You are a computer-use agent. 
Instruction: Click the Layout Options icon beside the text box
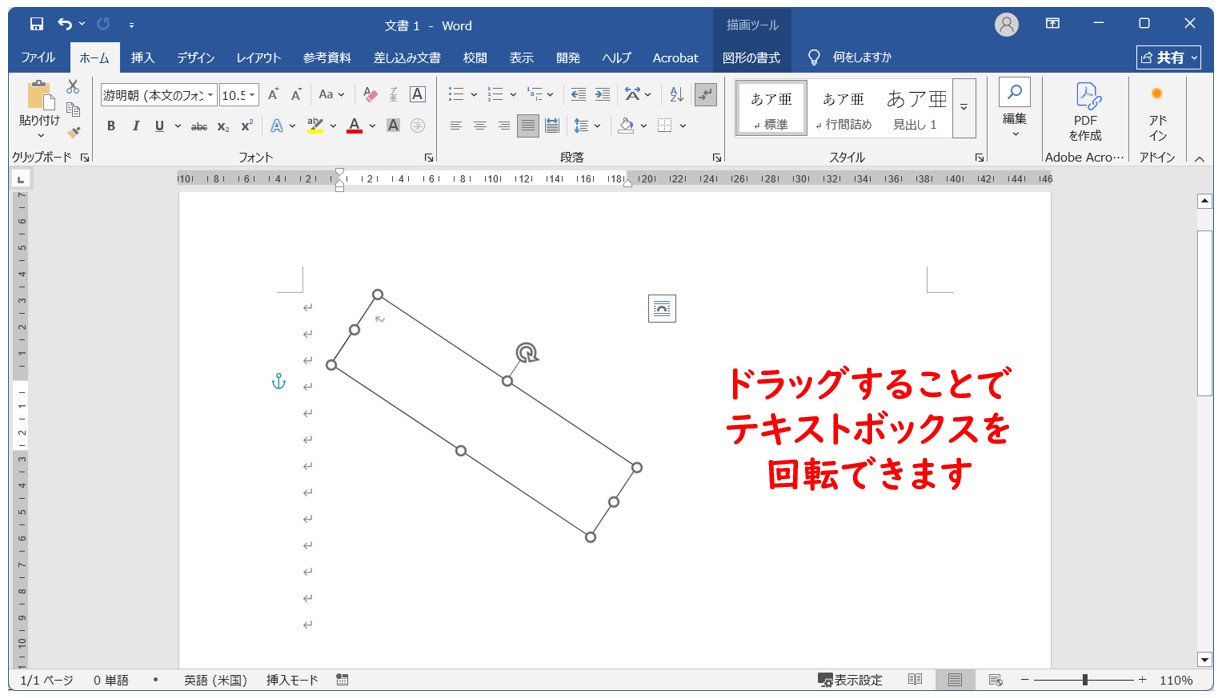(x=662, y=309)
